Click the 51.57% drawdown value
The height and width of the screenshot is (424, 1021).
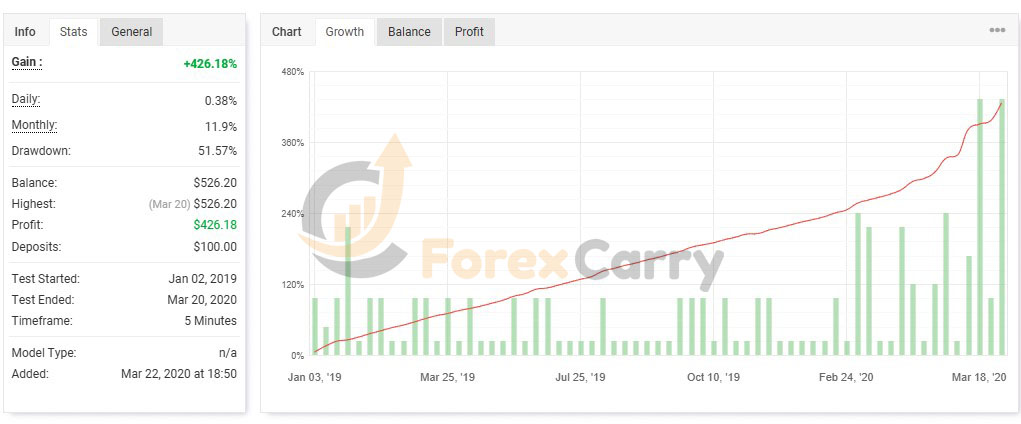(217, 151)
